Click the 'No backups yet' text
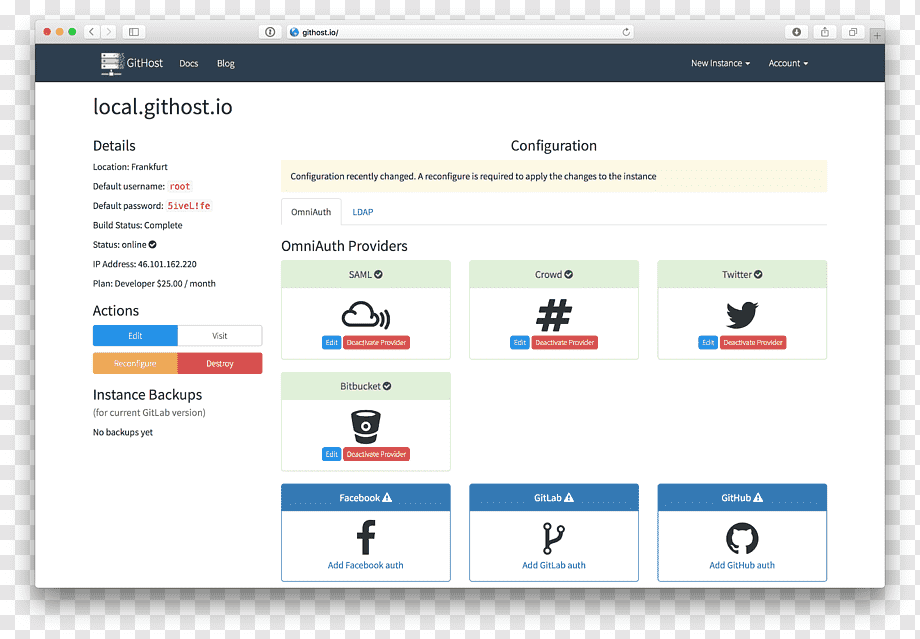 pos(123,432)
